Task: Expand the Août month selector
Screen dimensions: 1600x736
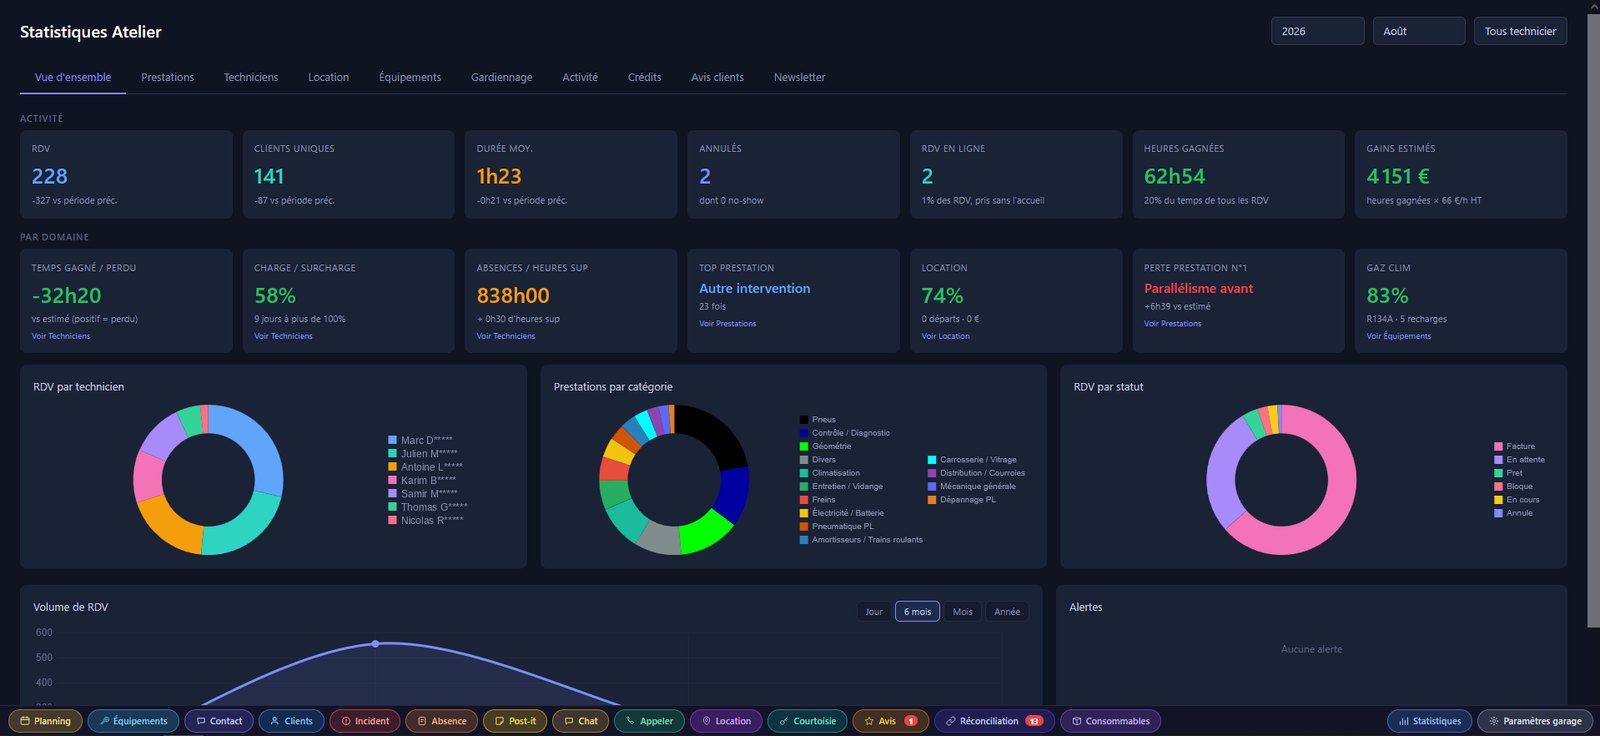Action: [1419, 31]
